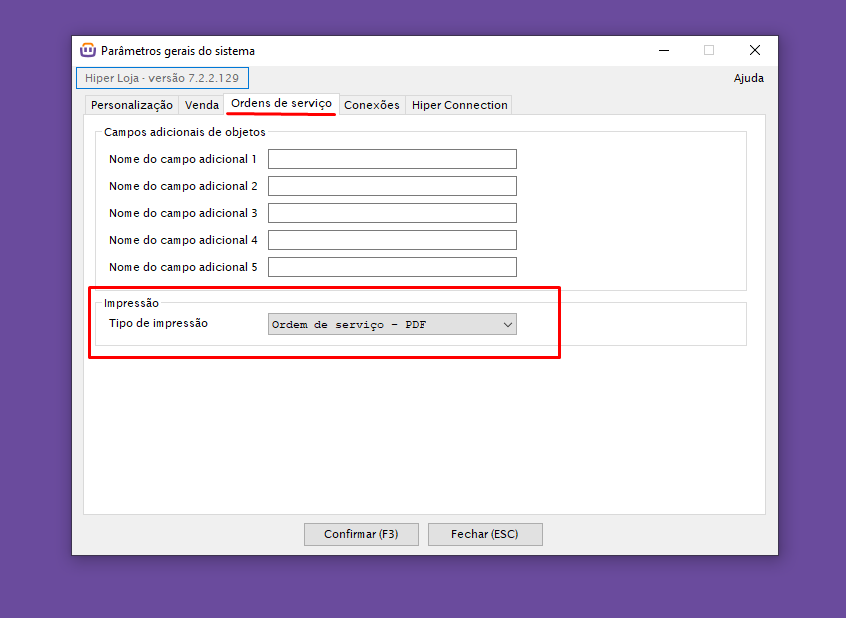Click the Hiper app icon in title bar
The width and height of the screenshot is (846, 618).
[x=88, y=50]
